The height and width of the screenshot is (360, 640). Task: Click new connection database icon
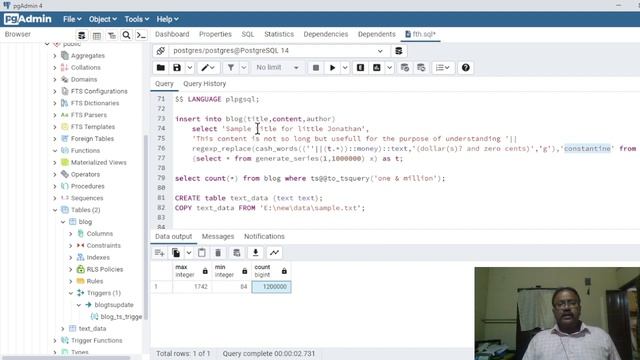coord(399,51)
